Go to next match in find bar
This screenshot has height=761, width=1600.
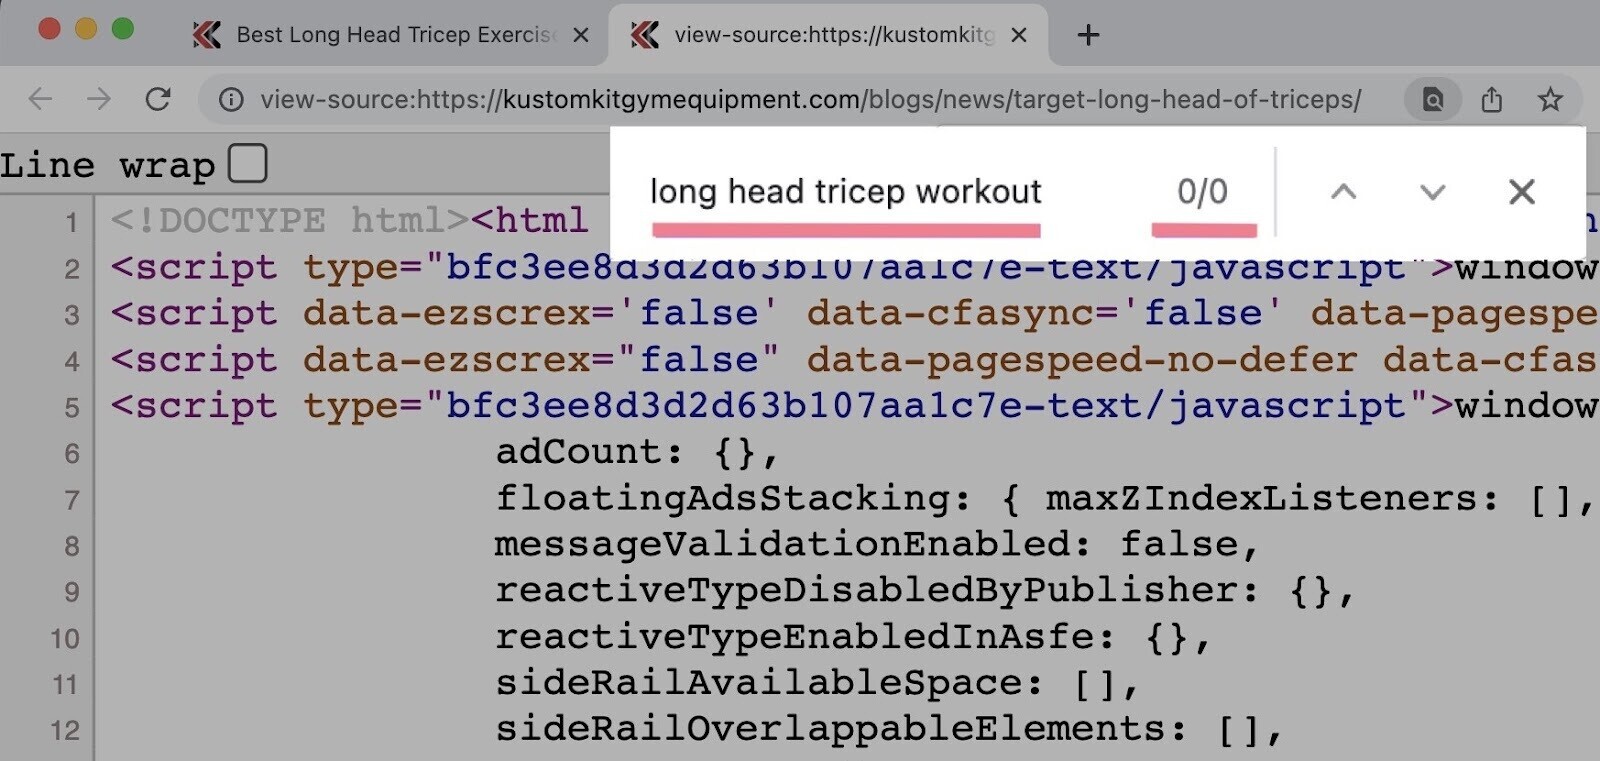pyautogui.click(x=1432, y=191)
